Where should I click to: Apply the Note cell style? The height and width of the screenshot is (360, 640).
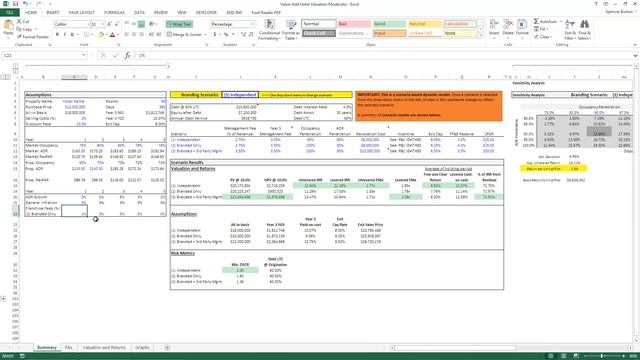click(x=460, y=33)
